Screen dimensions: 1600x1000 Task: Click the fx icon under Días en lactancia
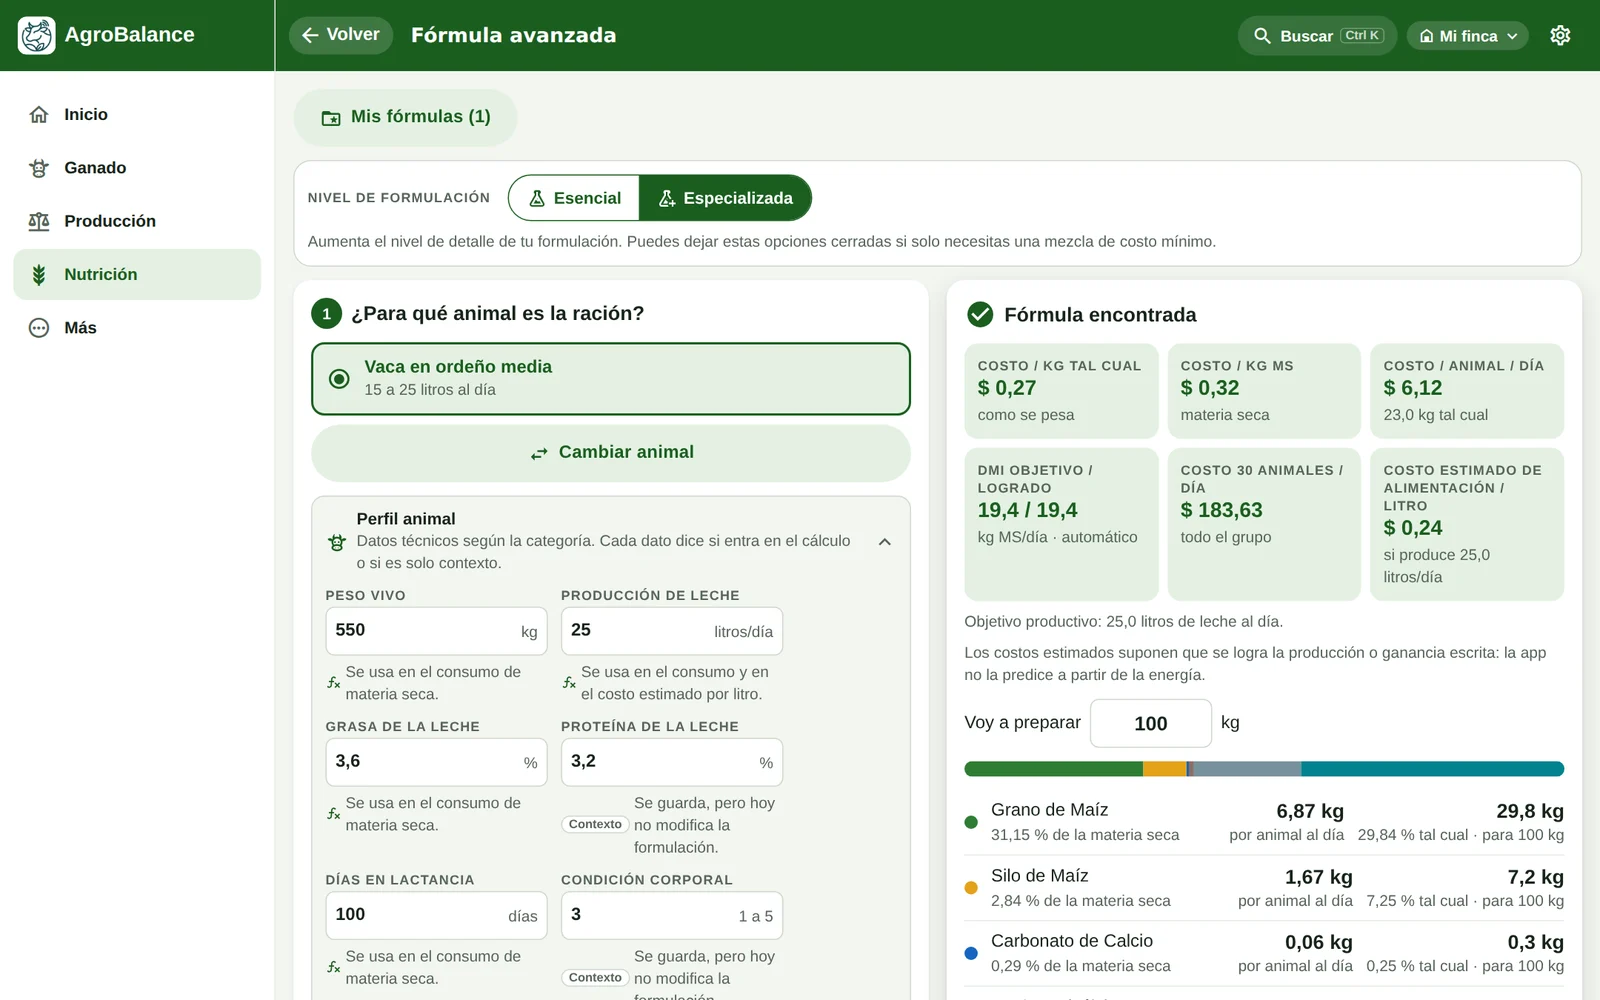[x=334, y=967]
